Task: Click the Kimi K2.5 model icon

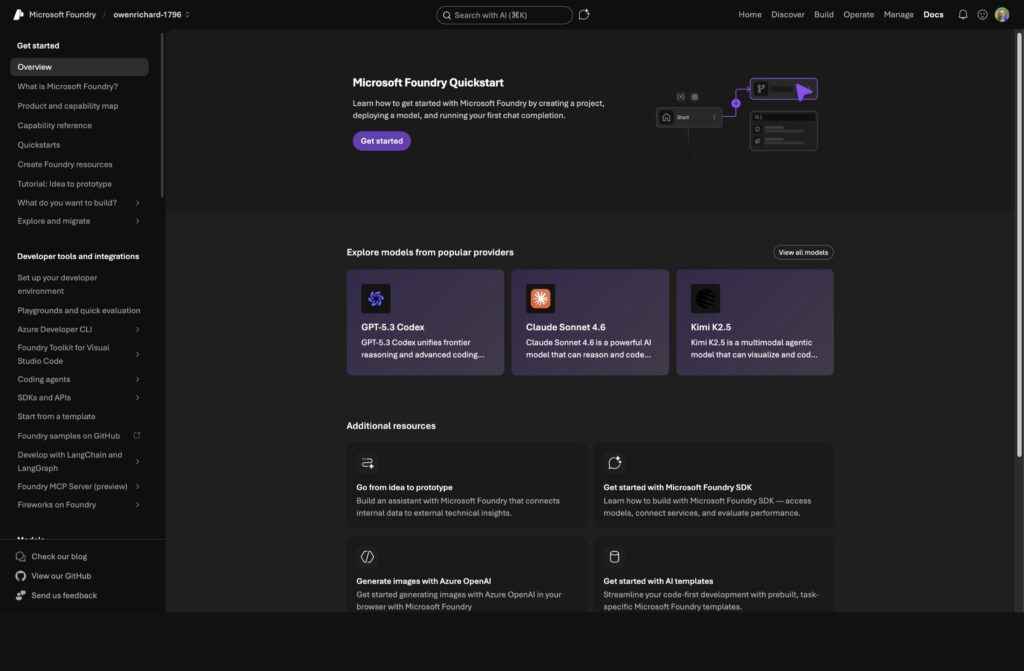Action: point(705,299)
